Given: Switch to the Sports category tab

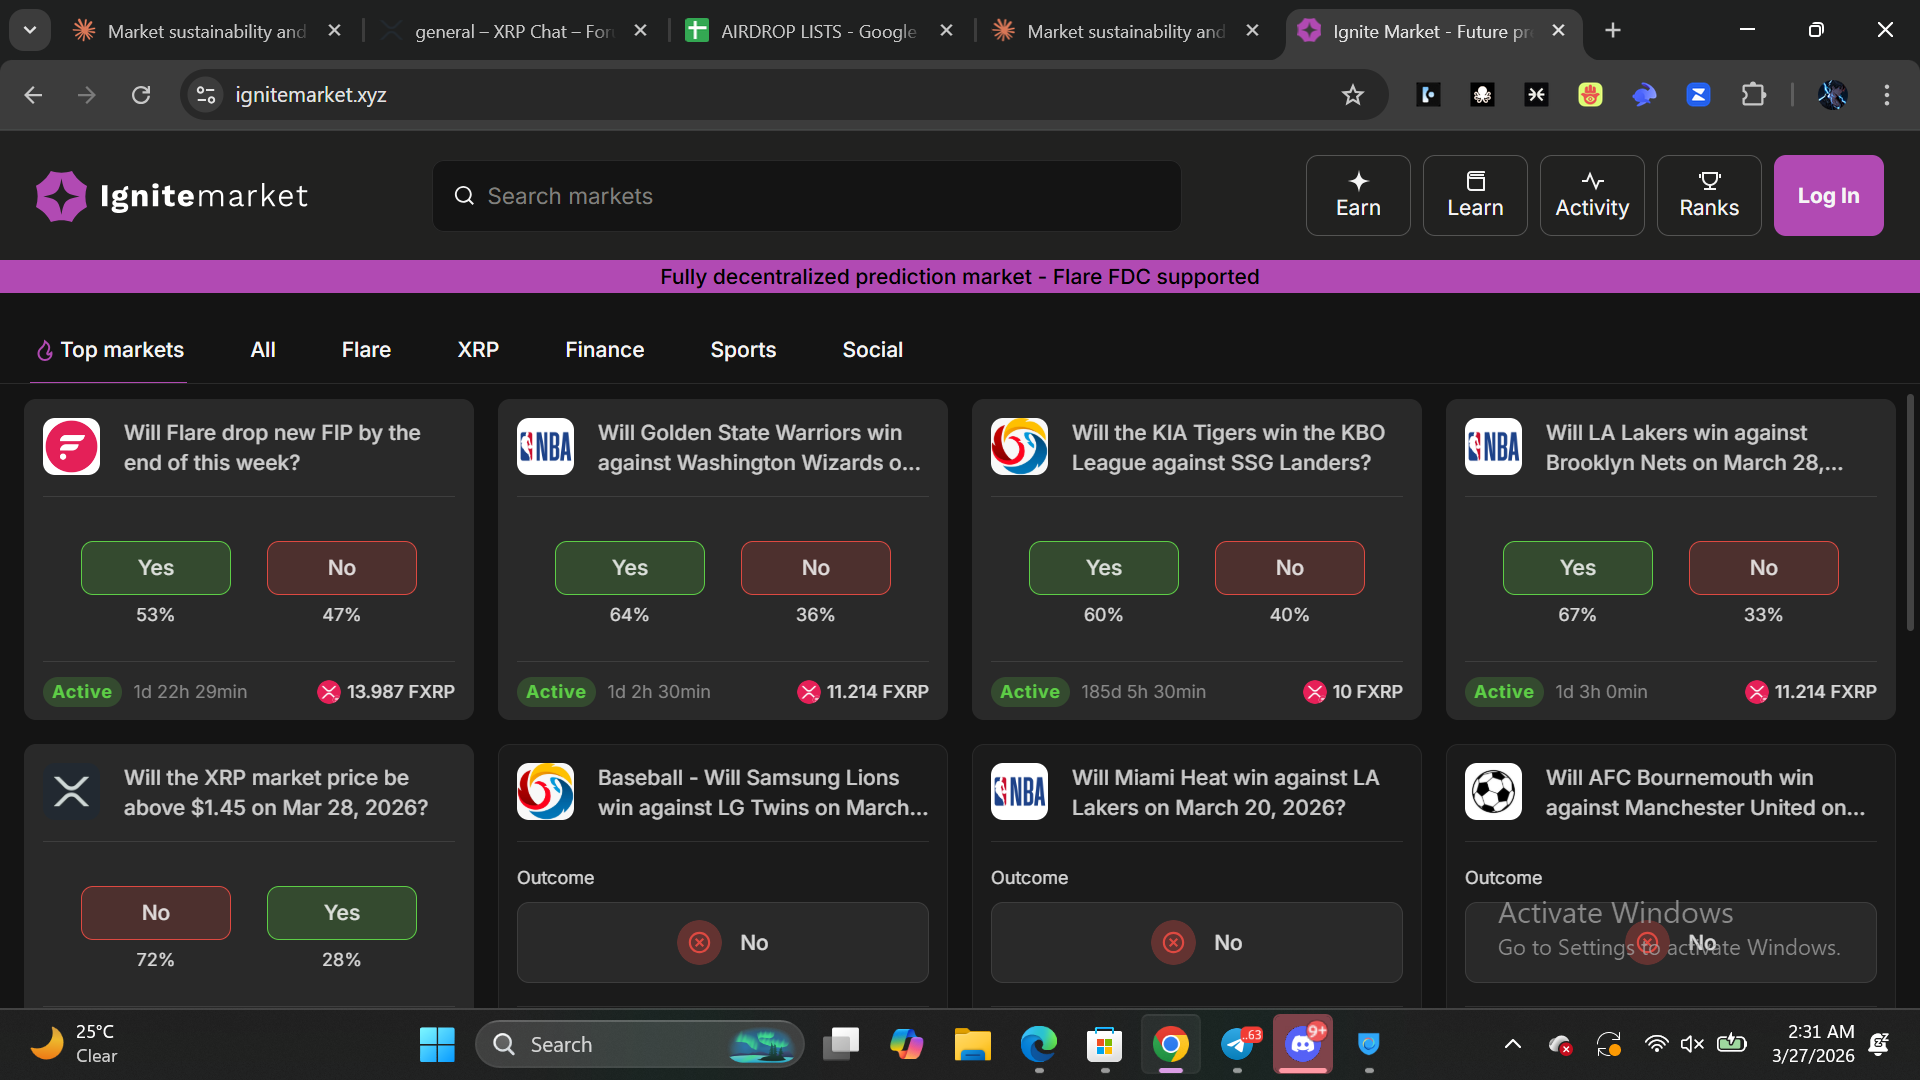Looking at the screenshot, I should (x=743, y=350).
